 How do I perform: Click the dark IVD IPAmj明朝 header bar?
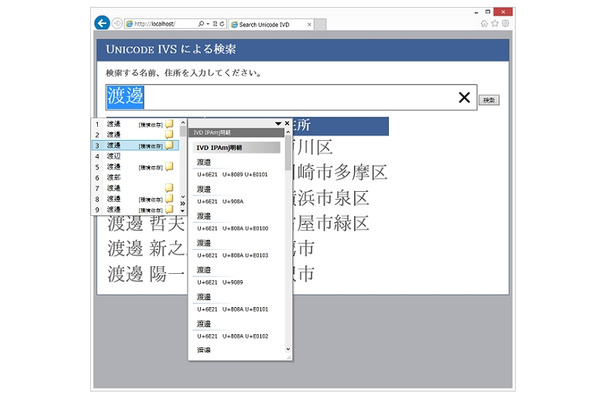click(237, 133)
